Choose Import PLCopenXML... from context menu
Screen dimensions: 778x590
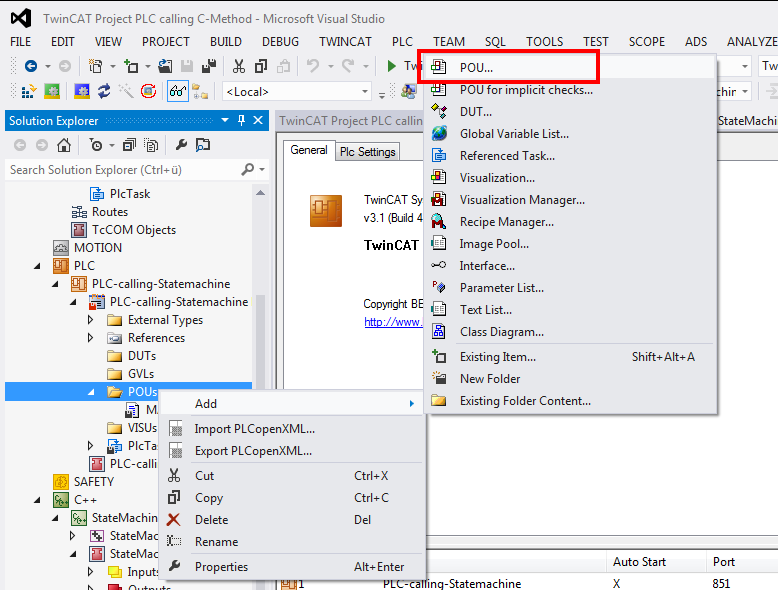click(x=293, y=429)
